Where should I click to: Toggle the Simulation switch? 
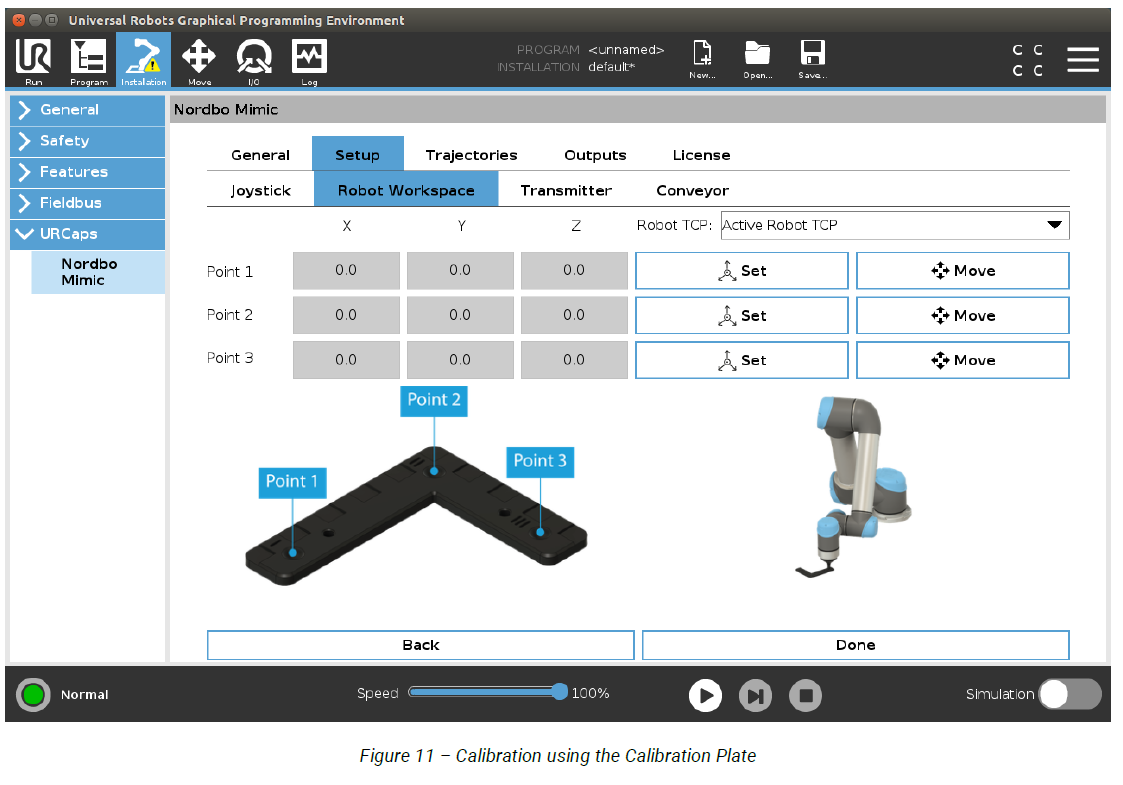(1070, 694)
